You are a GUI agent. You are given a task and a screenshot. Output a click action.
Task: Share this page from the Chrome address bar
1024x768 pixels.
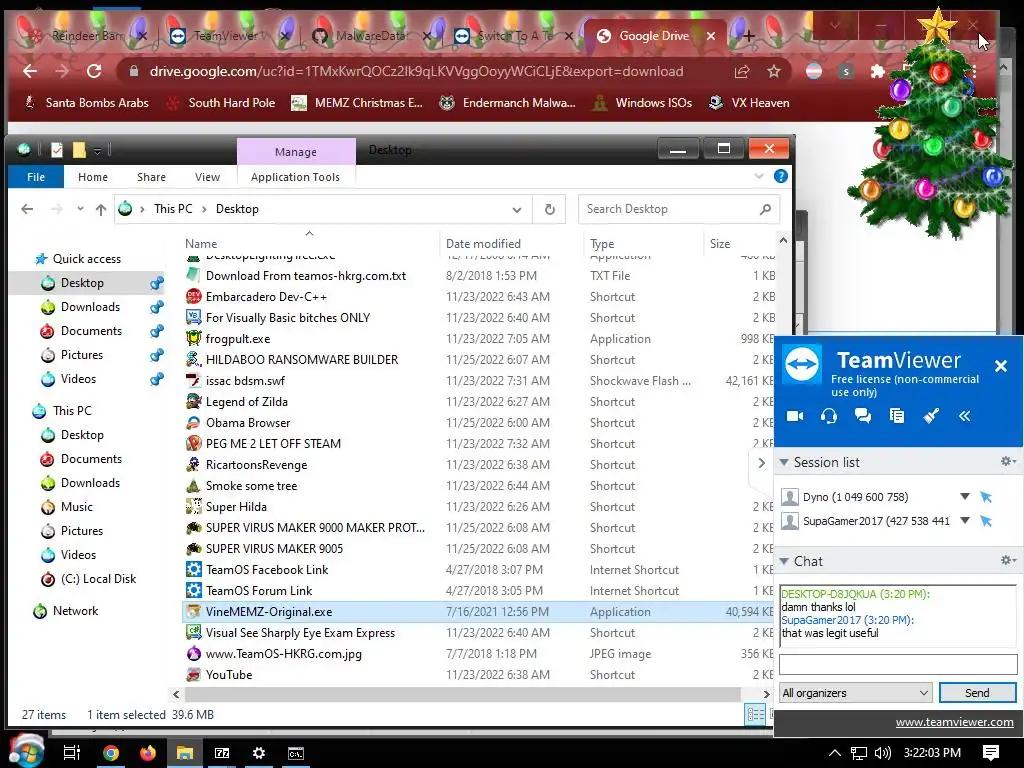[742, 71]
